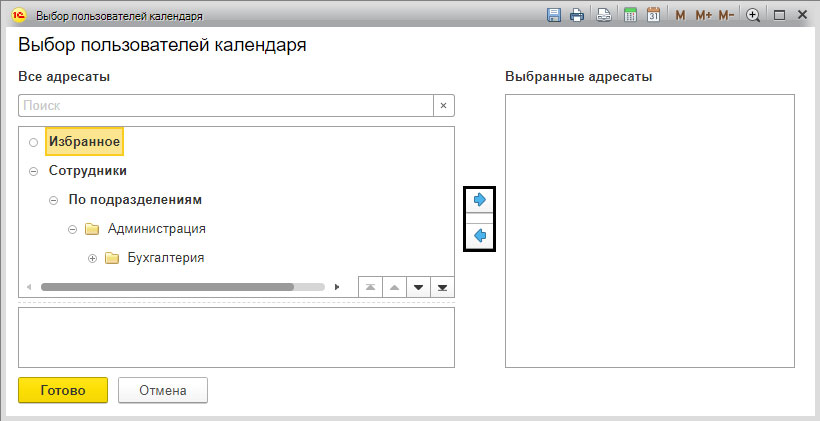Collapse the Администрация folder
820x421 pixels.
[73, 229]
